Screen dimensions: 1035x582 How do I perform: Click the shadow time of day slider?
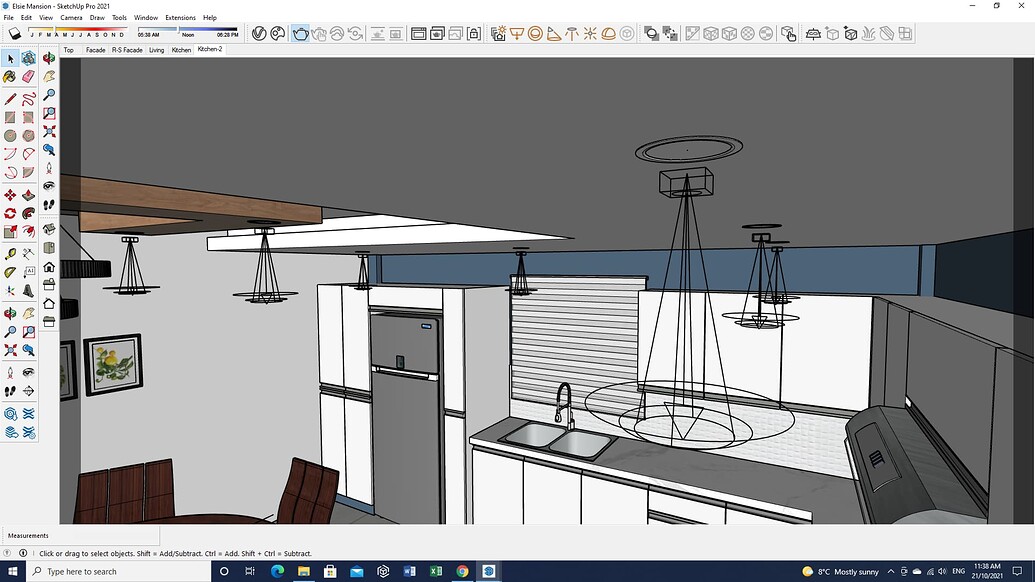pyautogui.click(x=188, y=29)
